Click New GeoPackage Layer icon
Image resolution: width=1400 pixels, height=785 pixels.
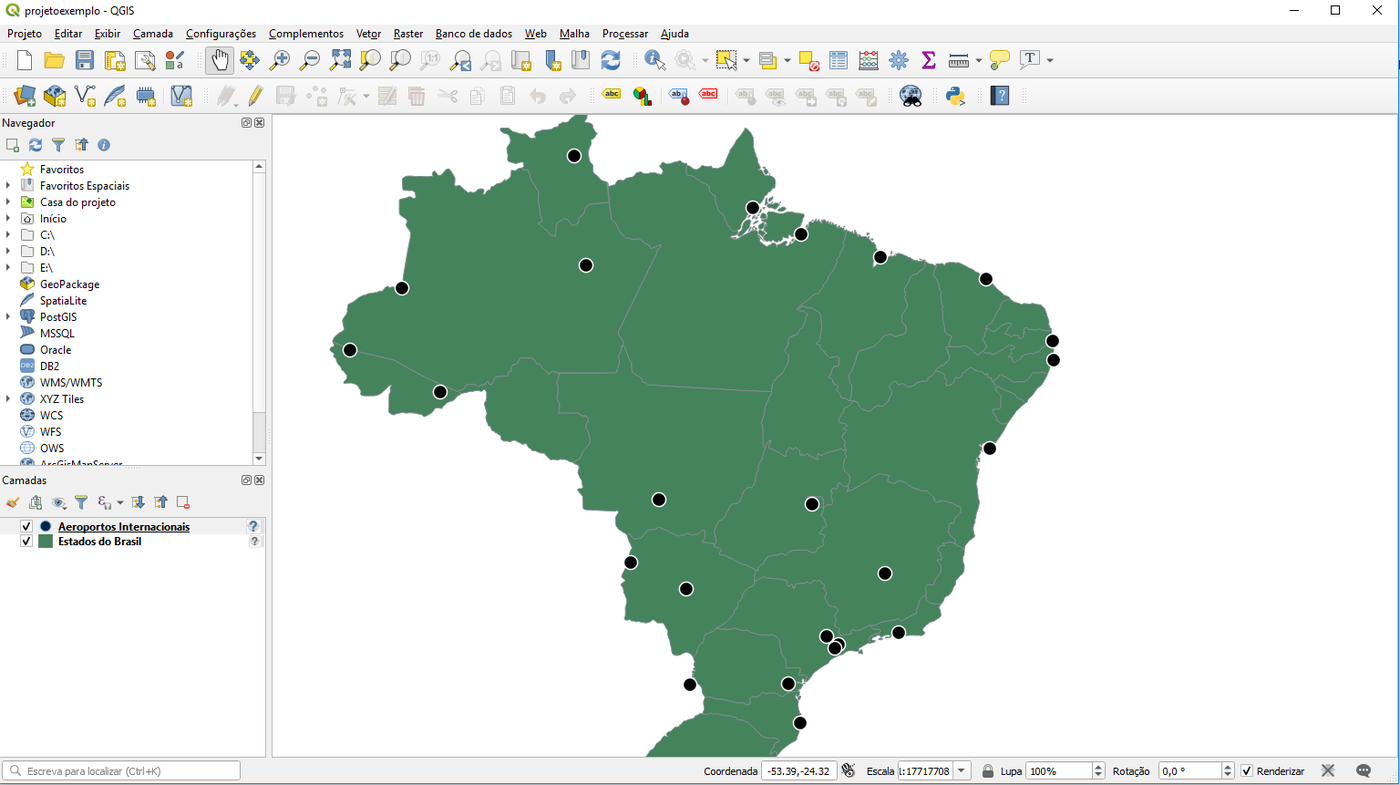[x=55, y=96]
